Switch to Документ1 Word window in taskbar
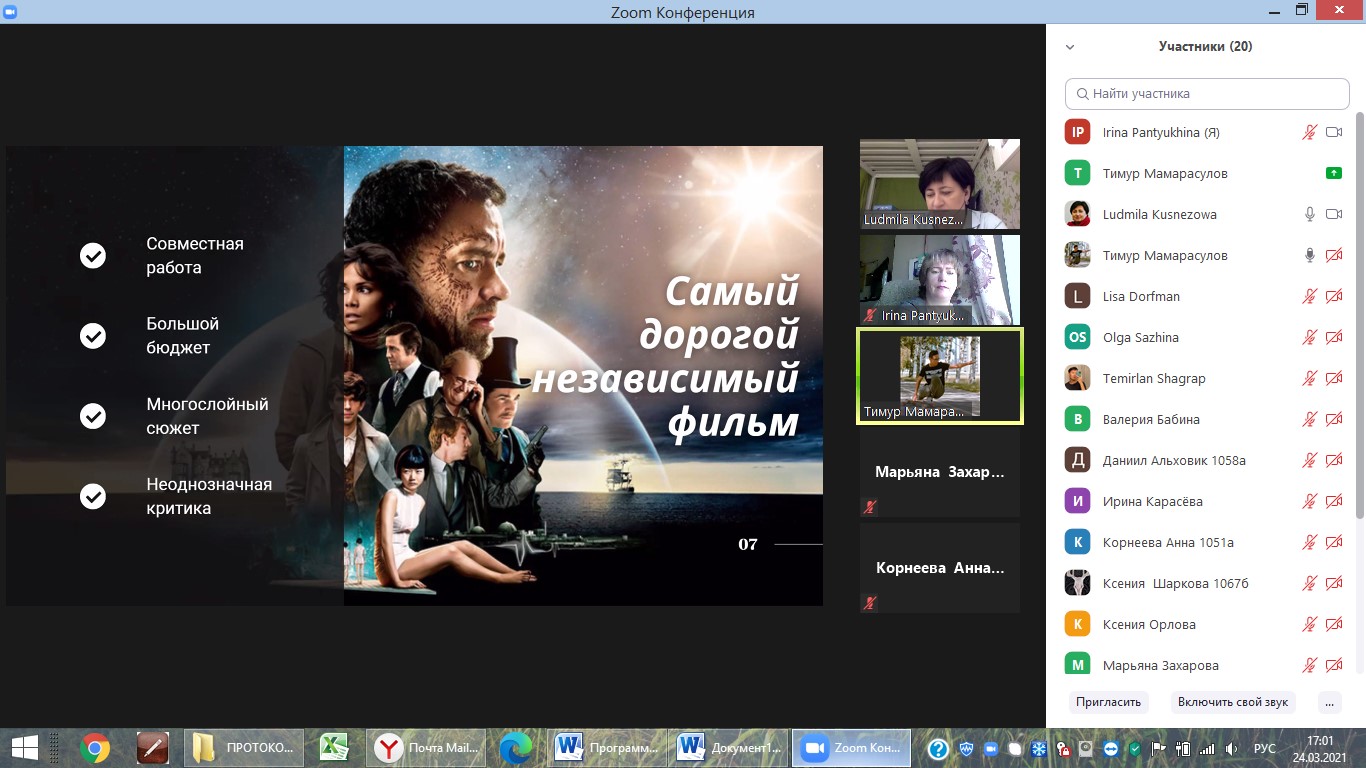This screenshot has width=1366, height=768. (729, 747)
